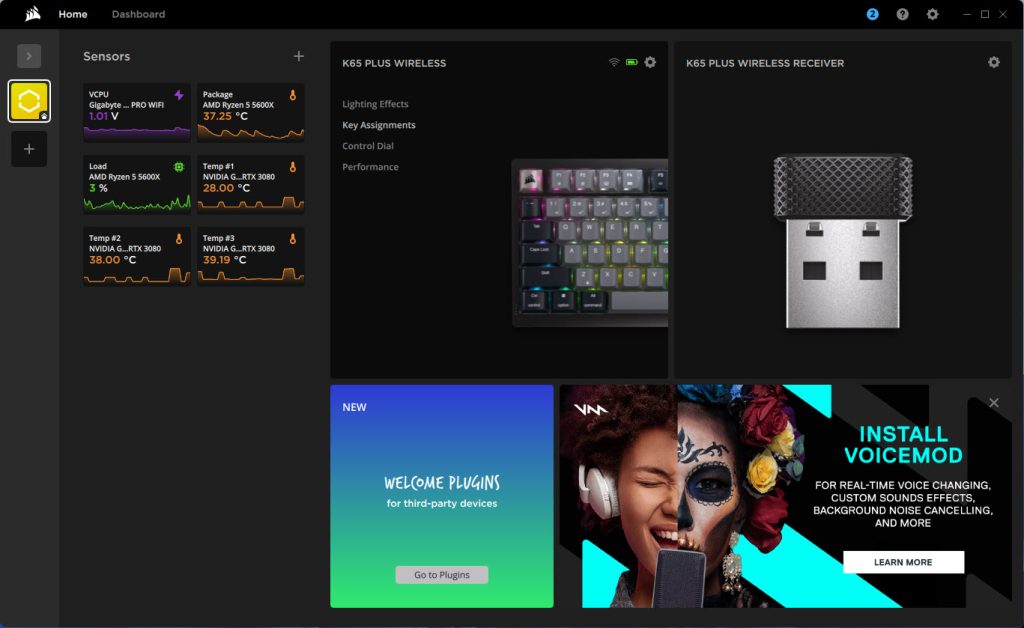1024x628 pixels.
Task: Expand the left sidebar with arrow
Action: point(29,56)
